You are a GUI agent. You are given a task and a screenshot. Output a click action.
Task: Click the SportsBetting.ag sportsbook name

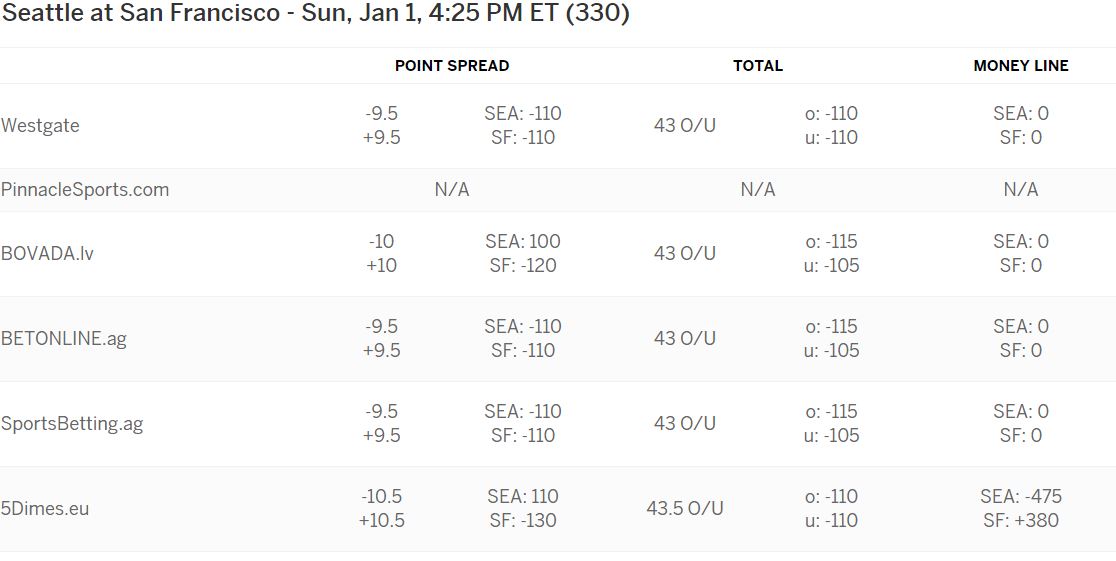coord(72,424)
